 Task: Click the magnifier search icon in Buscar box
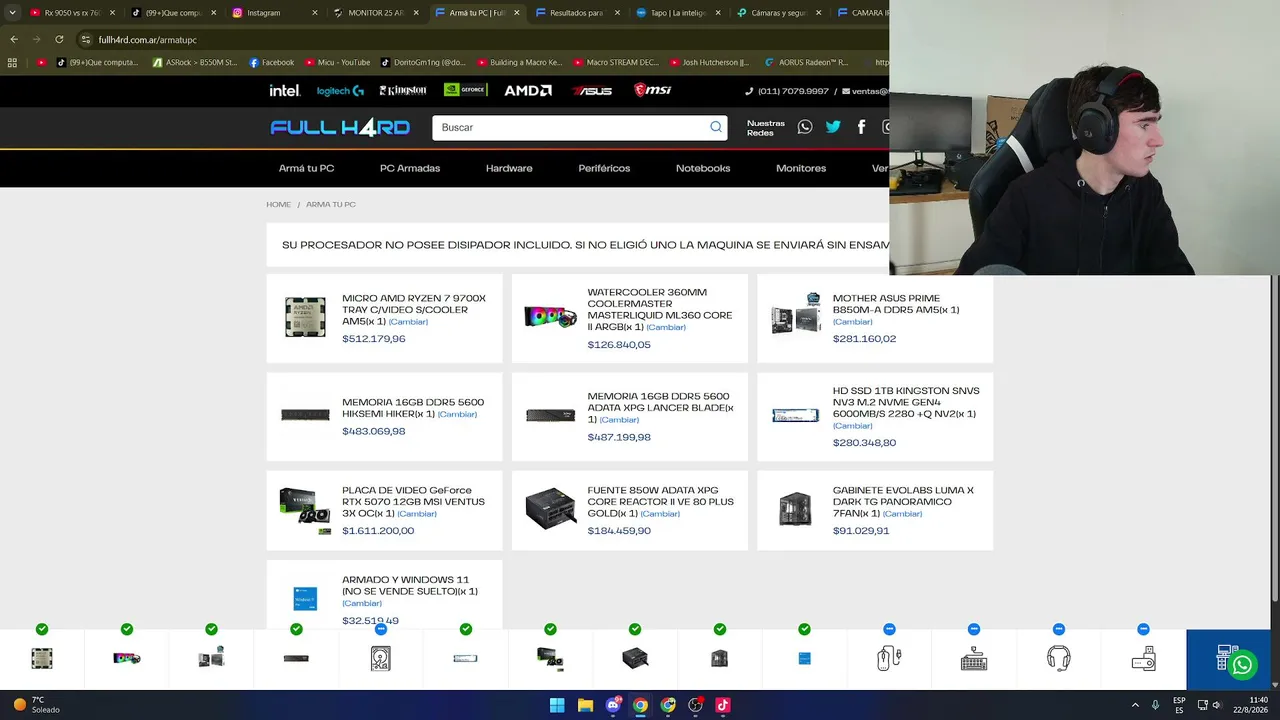click(x=715, y=127)
